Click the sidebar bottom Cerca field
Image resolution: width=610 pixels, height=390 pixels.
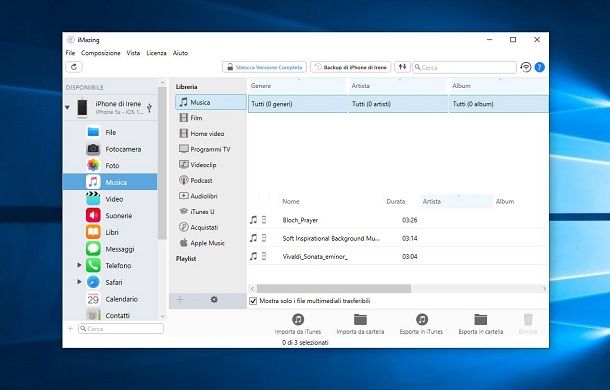(x=121, y=329)
